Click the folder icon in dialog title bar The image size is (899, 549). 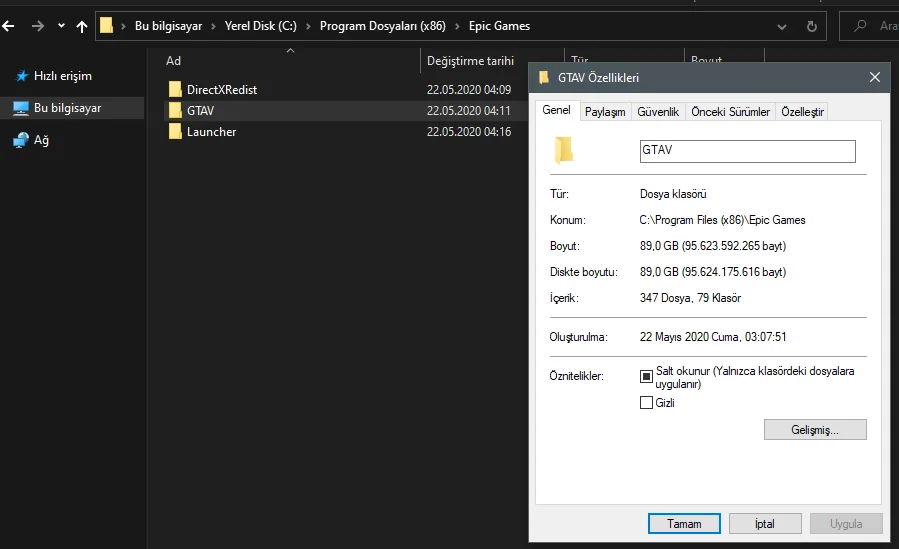click(x=544, y=77)
